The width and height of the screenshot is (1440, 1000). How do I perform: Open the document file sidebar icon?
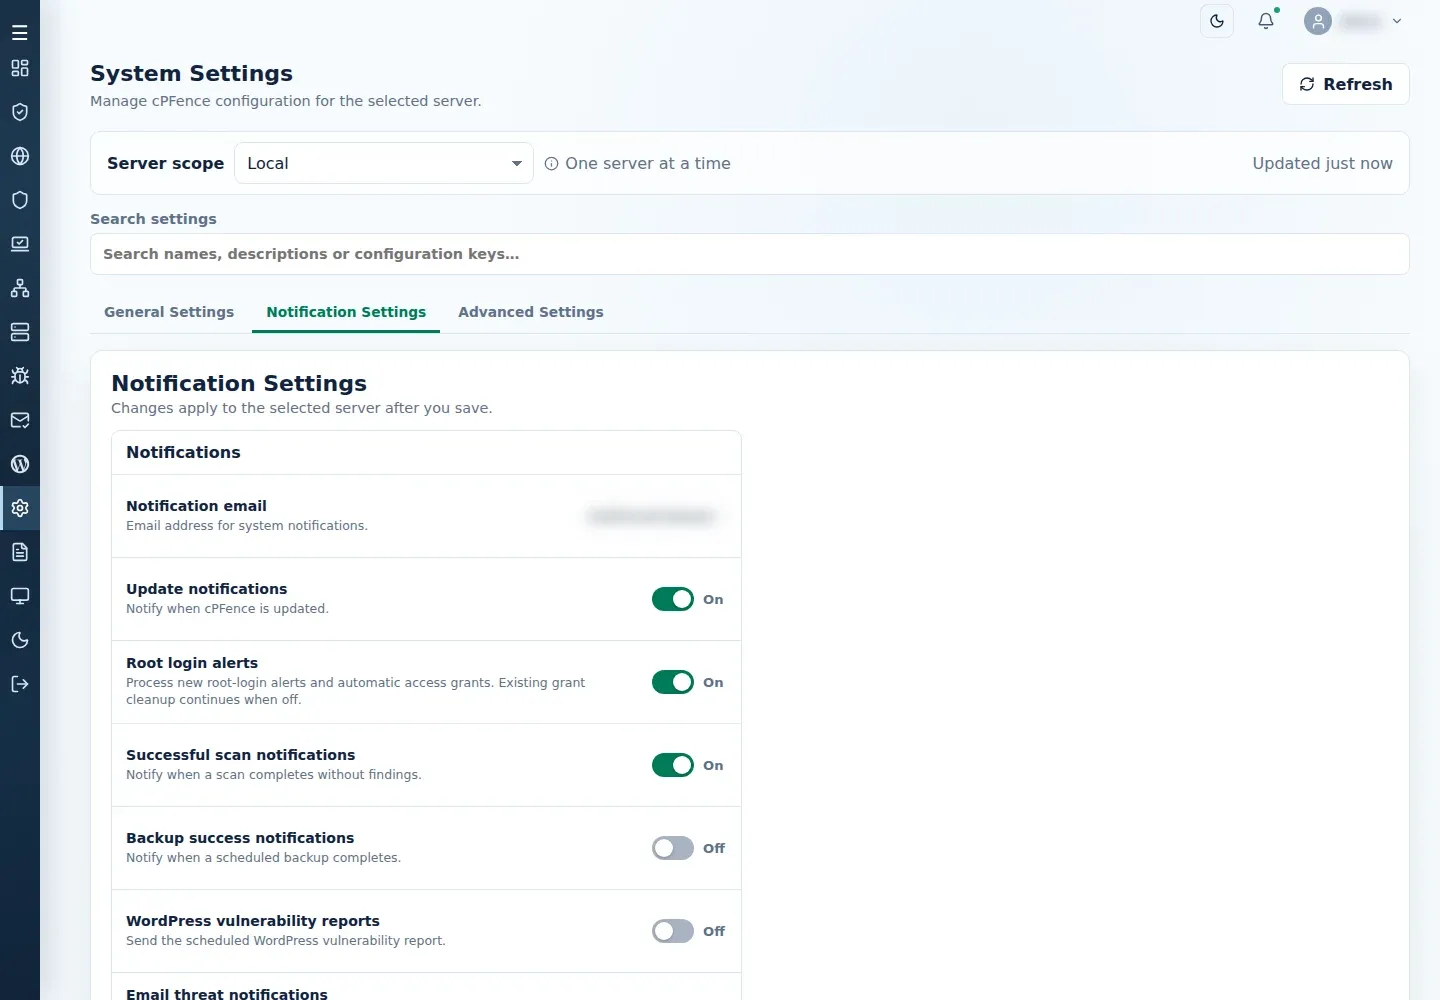(20, 552)
